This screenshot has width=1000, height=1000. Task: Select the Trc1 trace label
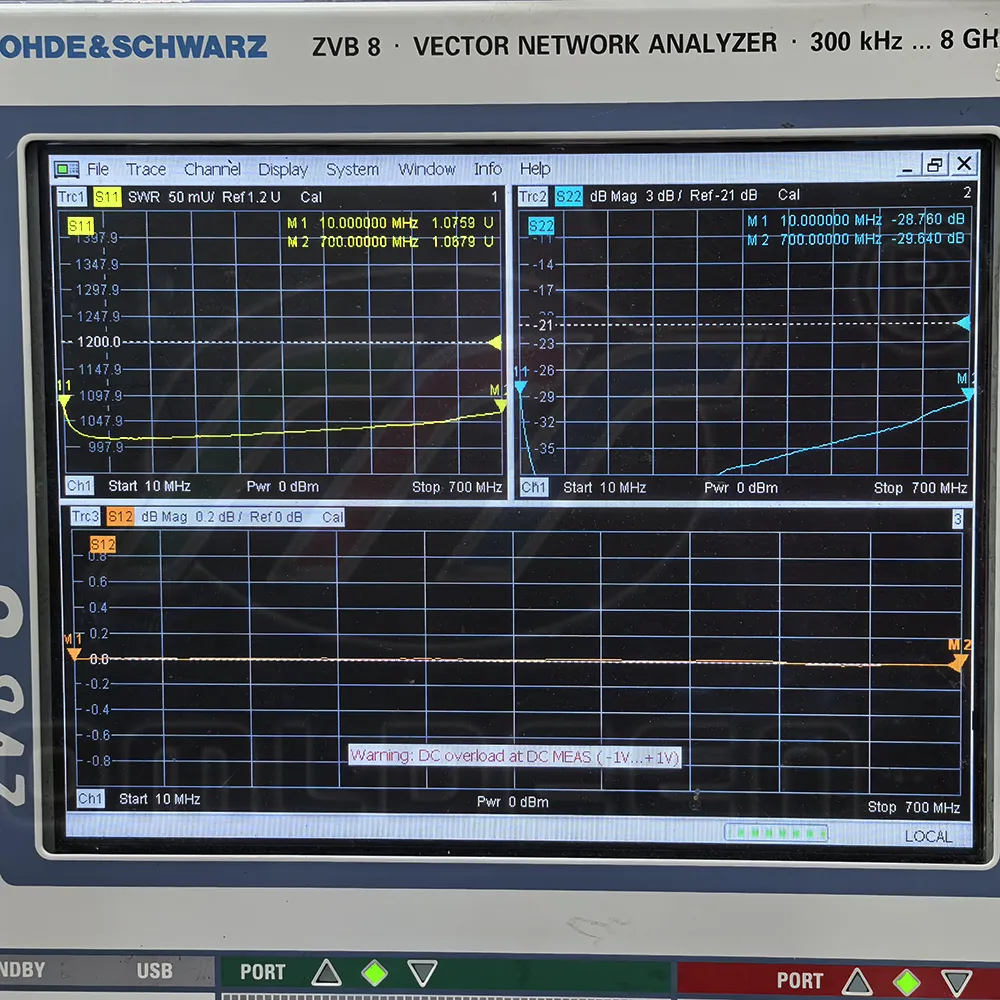tap(71, 197)
